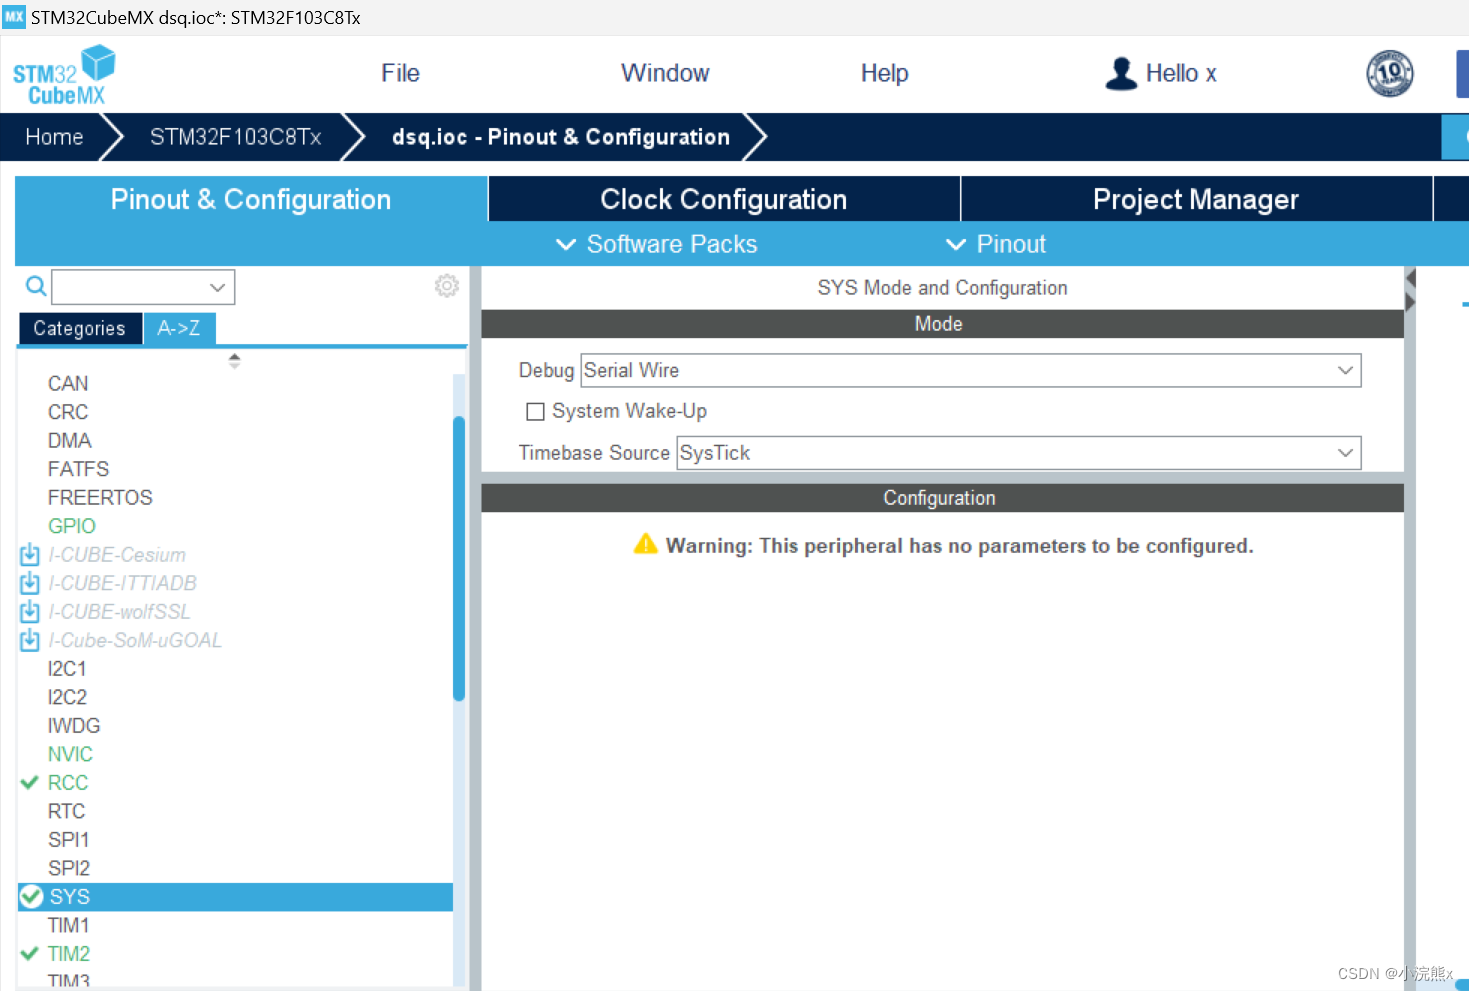The image size is (1469, 991).
Task: Click the MX app icon in the title bar
Action: (x=14, y=17)
